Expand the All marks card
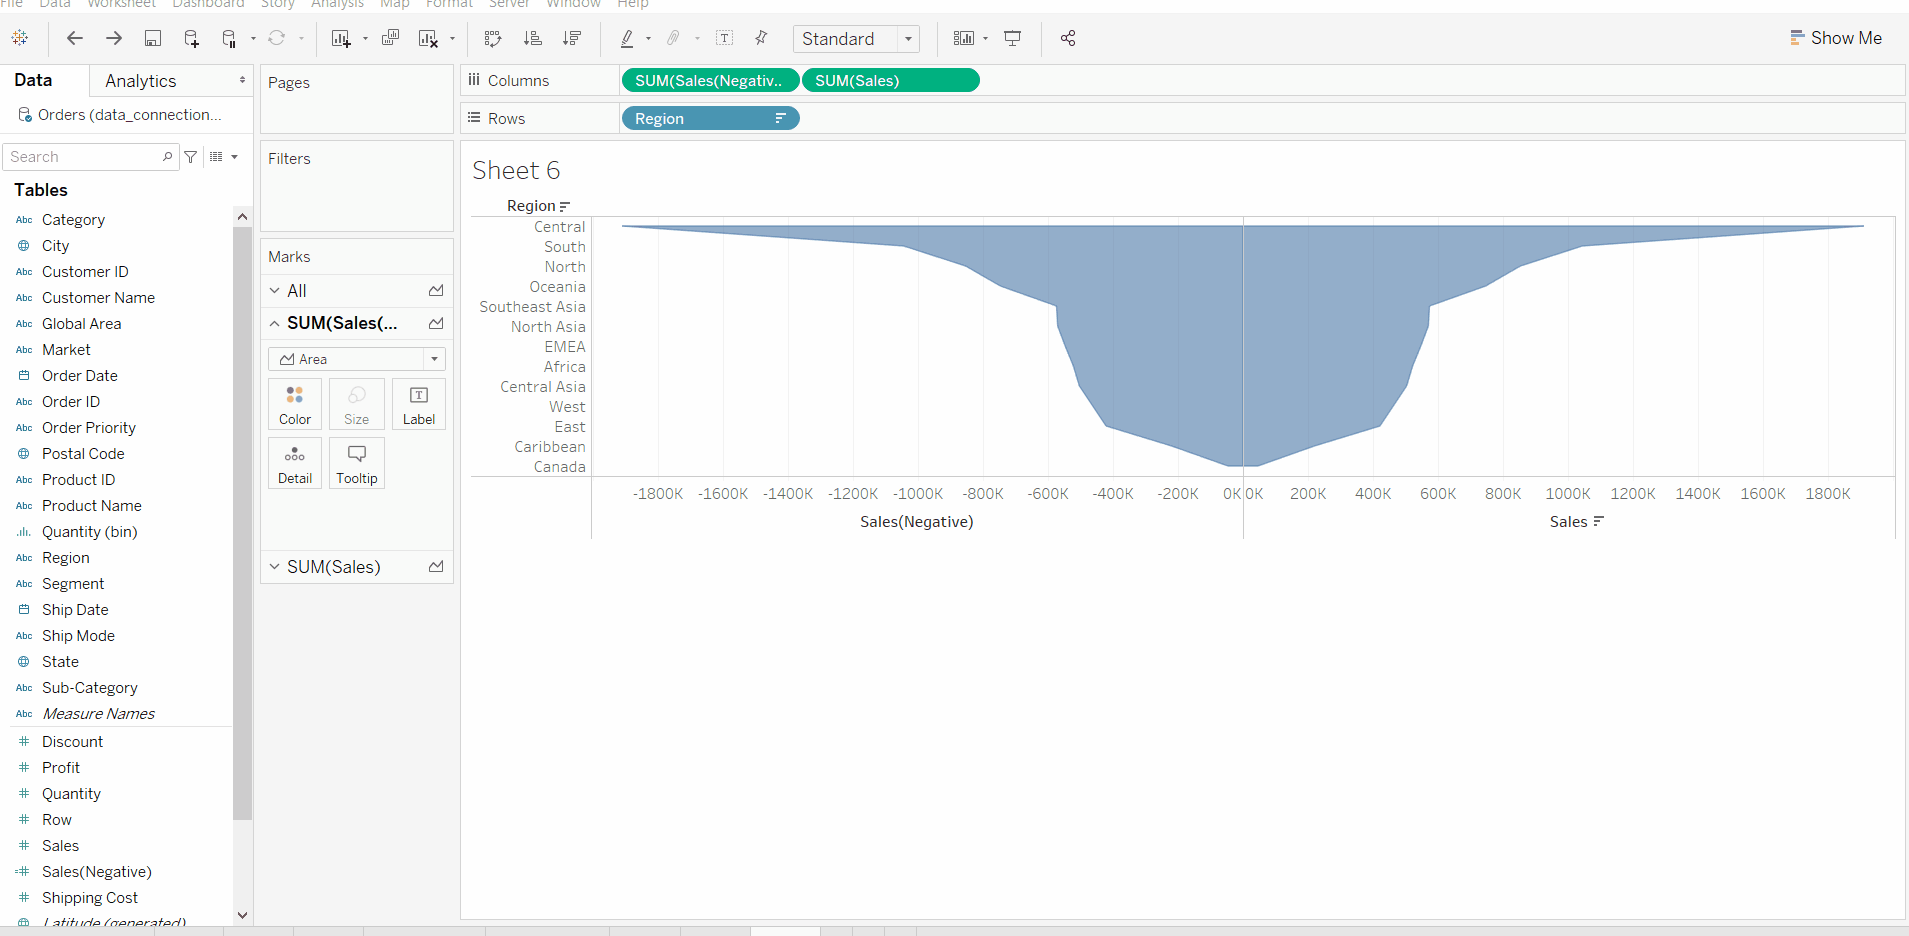 (x=275, y=291)
